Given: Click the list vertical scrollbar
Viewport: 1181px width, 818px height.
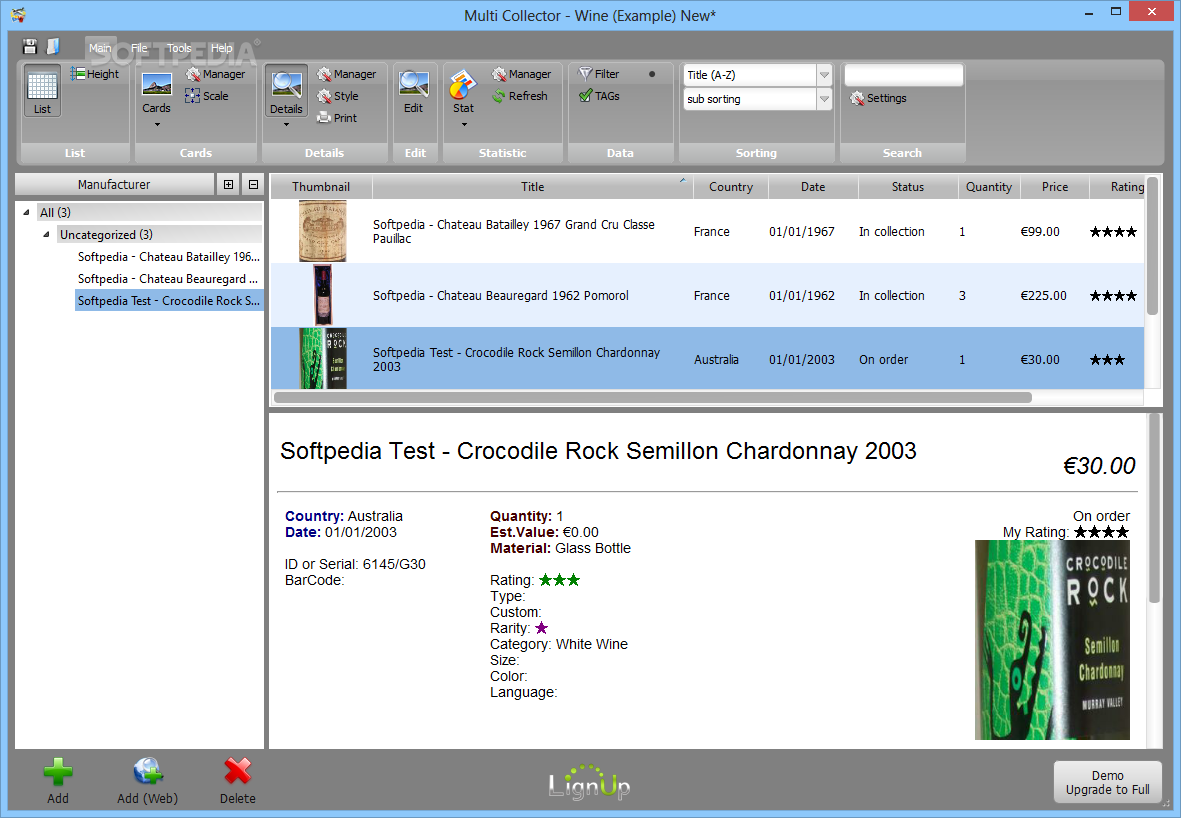Looking at the screenshot, I should click(1152, 246).
